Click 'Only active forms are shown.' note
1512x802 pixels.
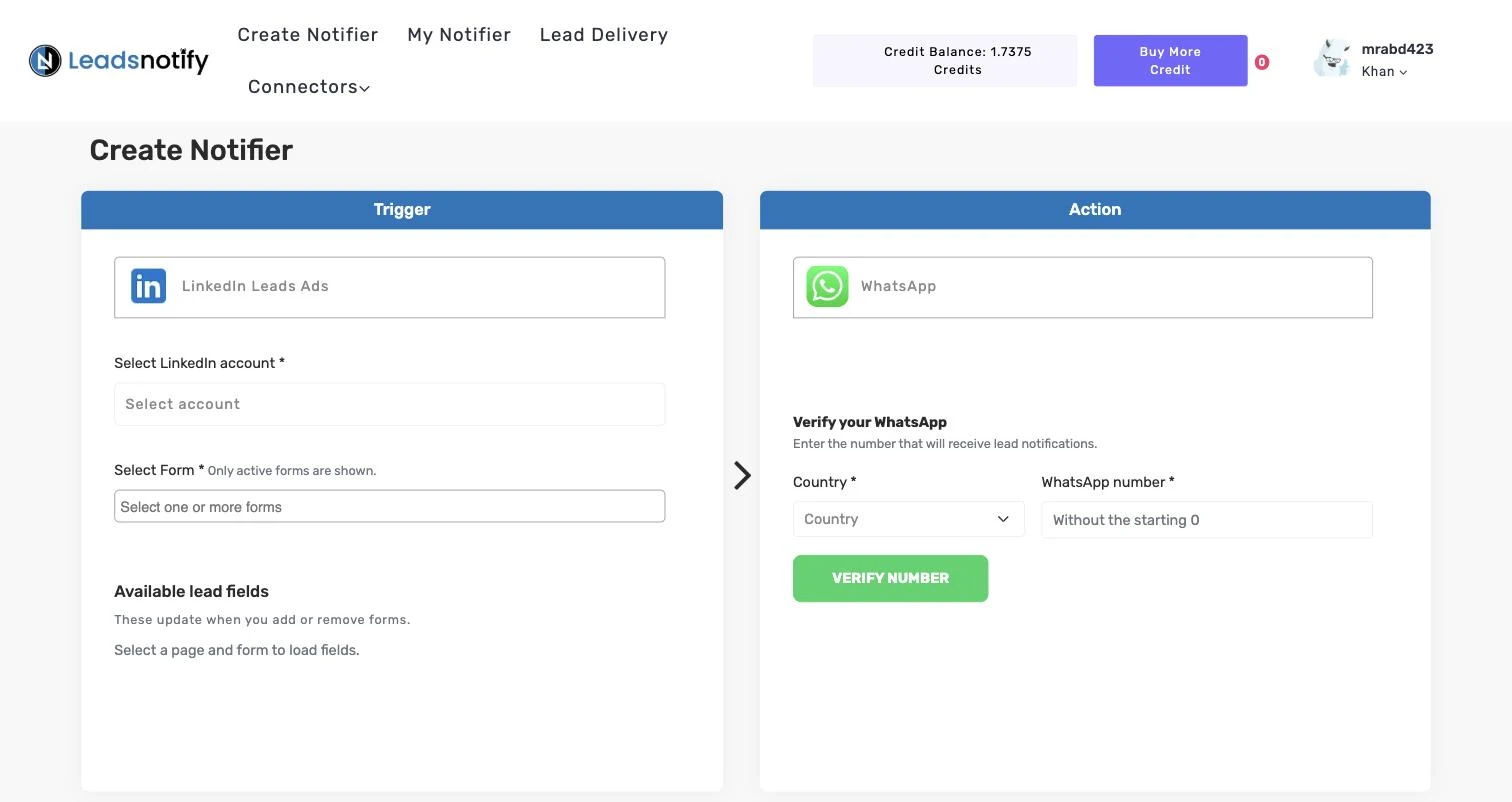[292, 471]
